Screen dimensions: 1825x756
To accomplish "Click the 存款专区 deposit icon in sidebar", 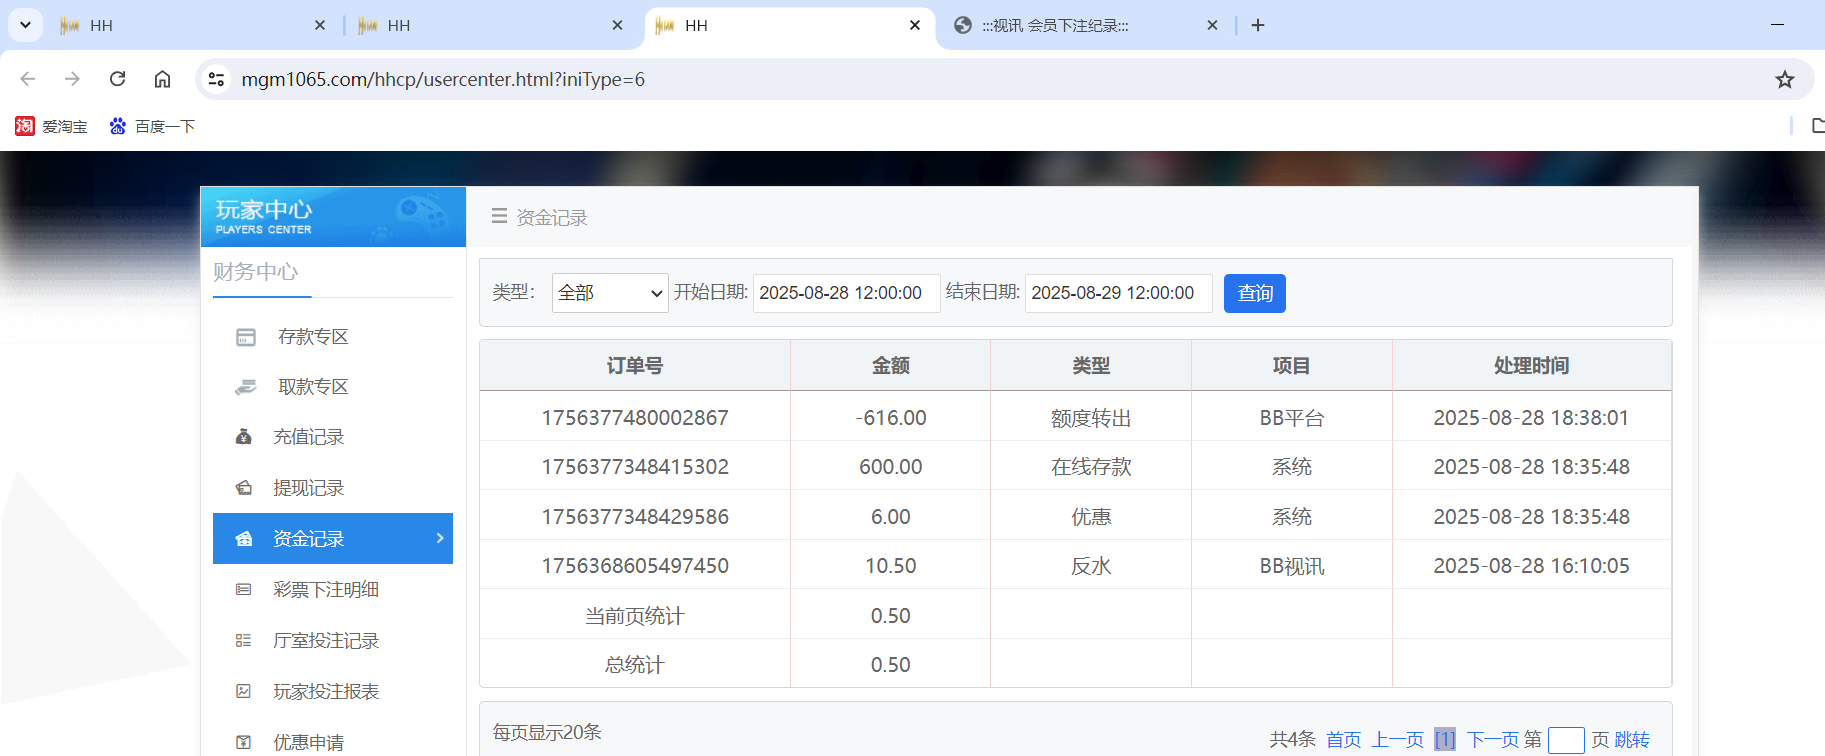I will tap(245, 337).
